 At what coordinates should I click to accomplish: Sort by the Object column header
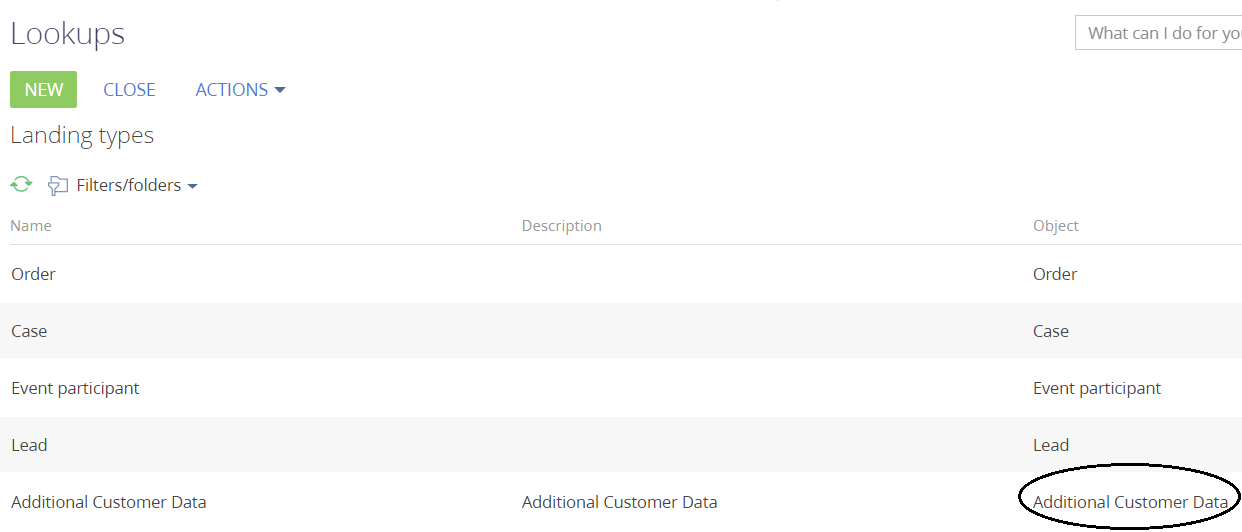1055,226
